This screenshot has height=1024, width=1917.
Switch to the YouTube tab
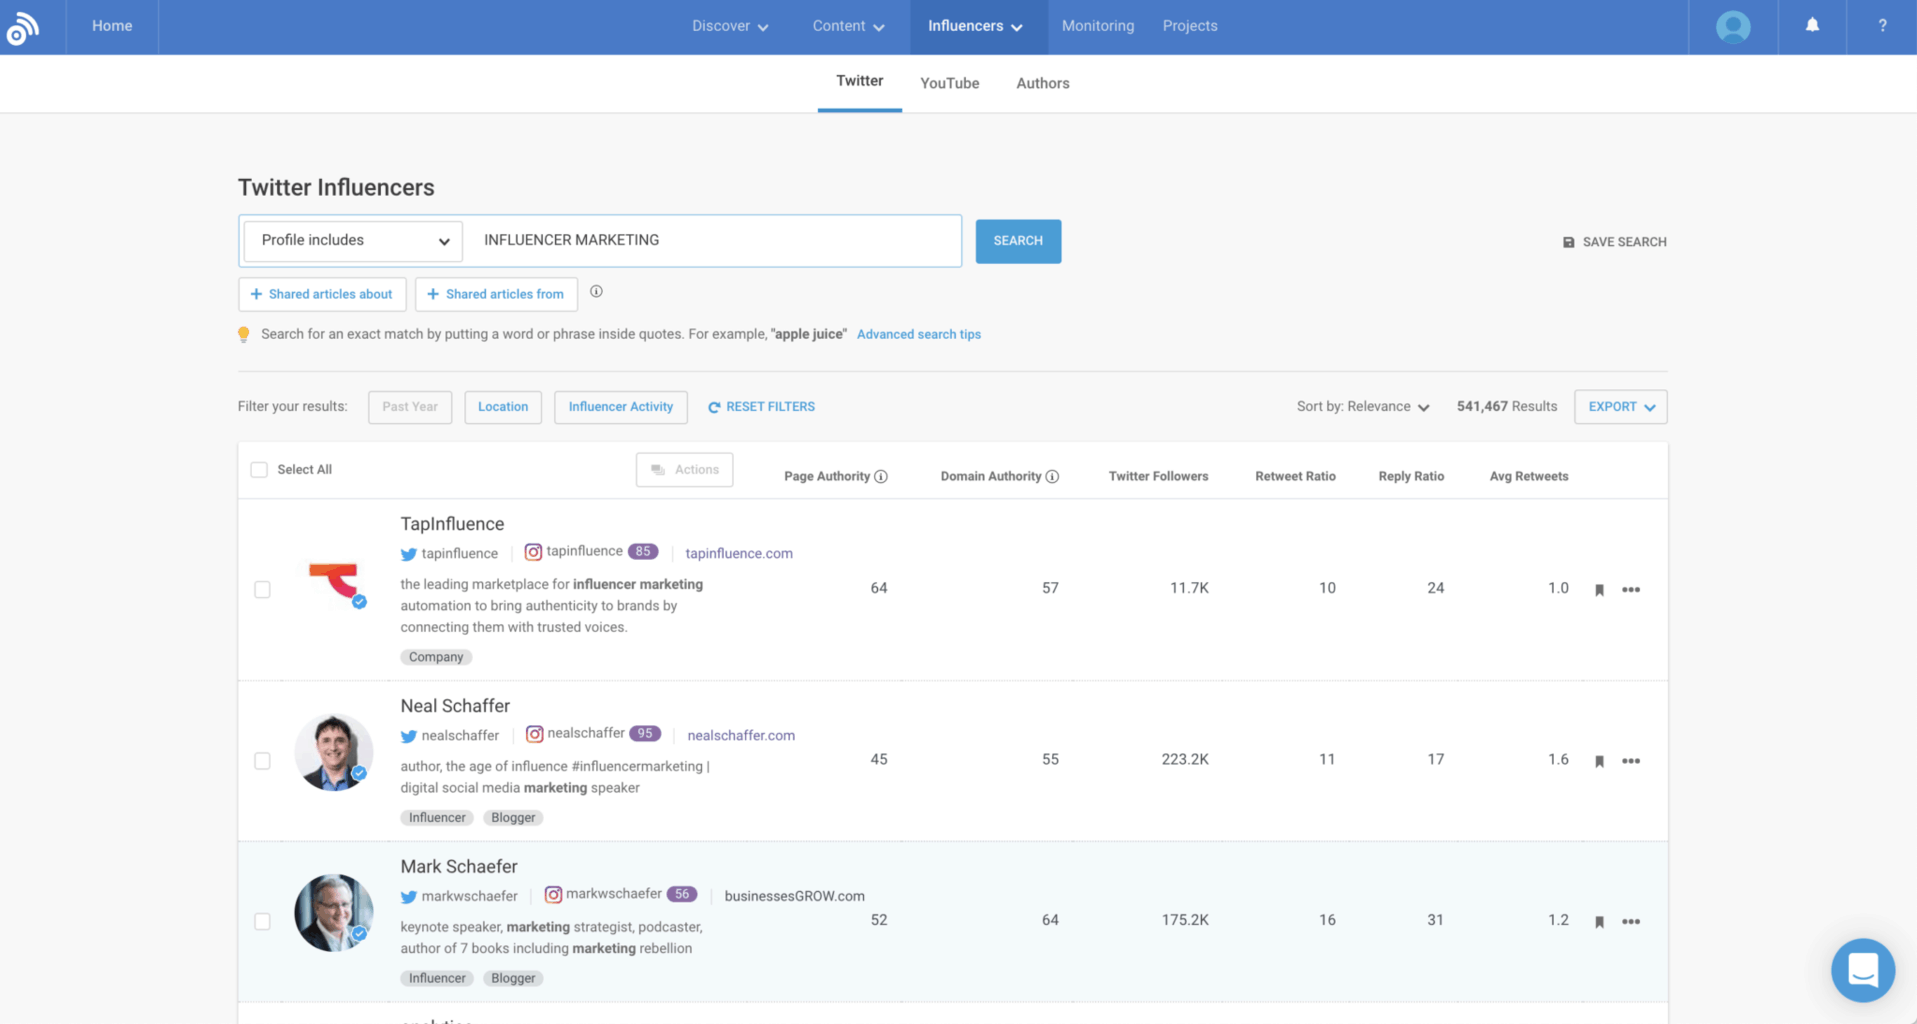click(x=949, y=84)
